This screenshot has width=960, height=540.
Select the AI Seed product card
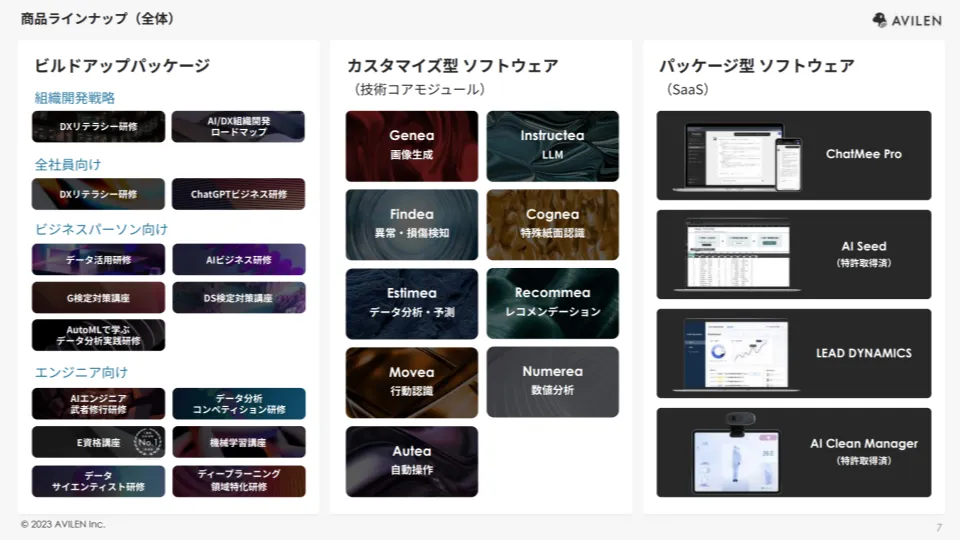tap(793, 254)
